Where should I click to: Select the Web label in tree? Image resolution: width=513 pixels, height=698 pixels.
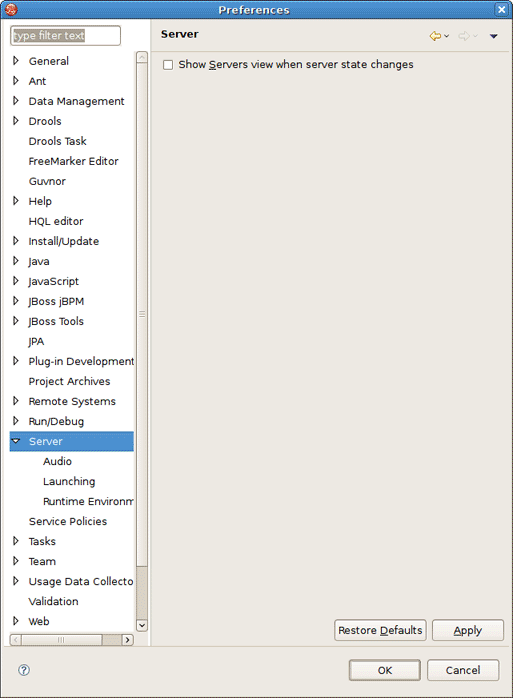(39, 621)
